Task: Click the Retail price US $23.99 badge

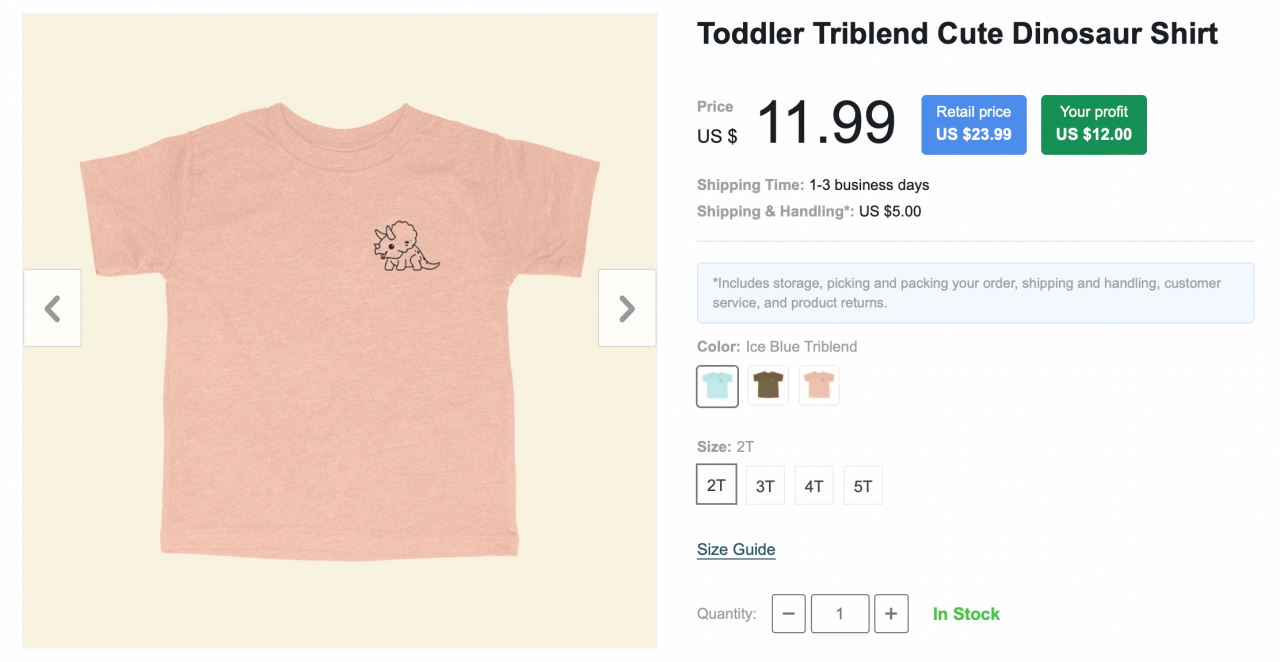Action: (973, 124)
